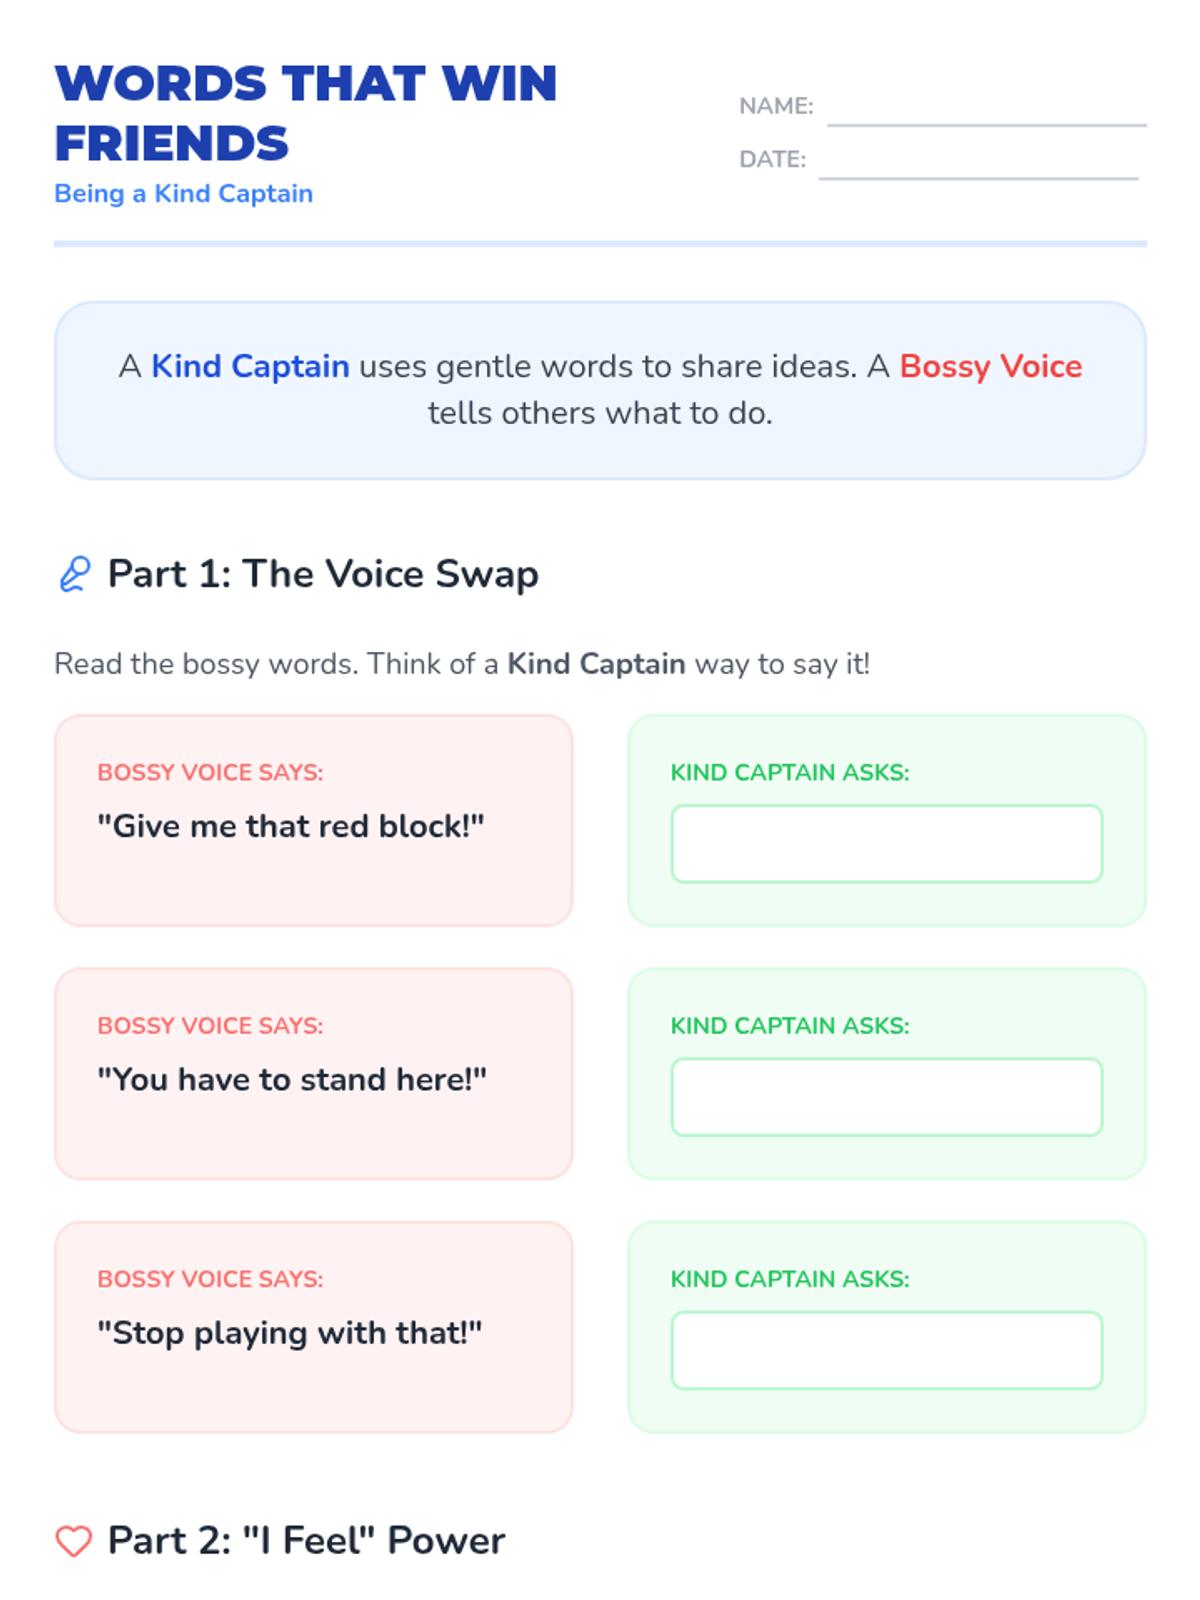Click the "You have to stand here!" quote
This screenshot has width=1200, height=1600.
click(292, 1079)
